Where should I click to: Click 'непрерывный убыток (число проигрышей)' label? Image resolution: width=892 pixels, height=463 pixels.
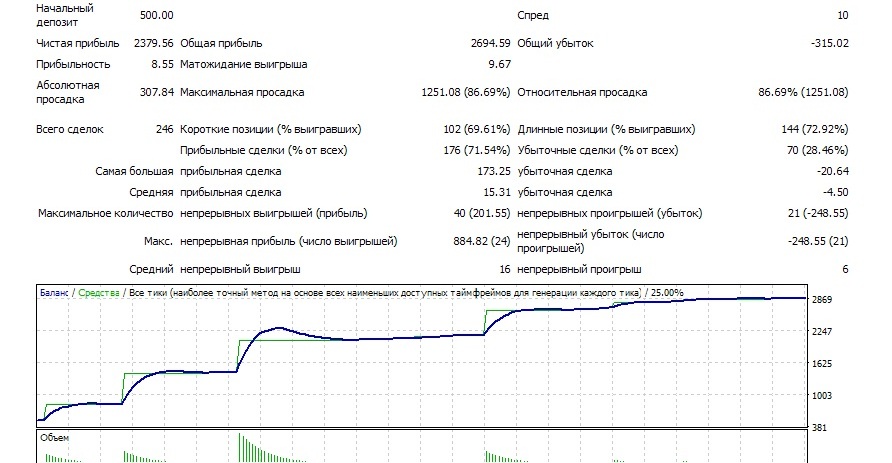590,241
